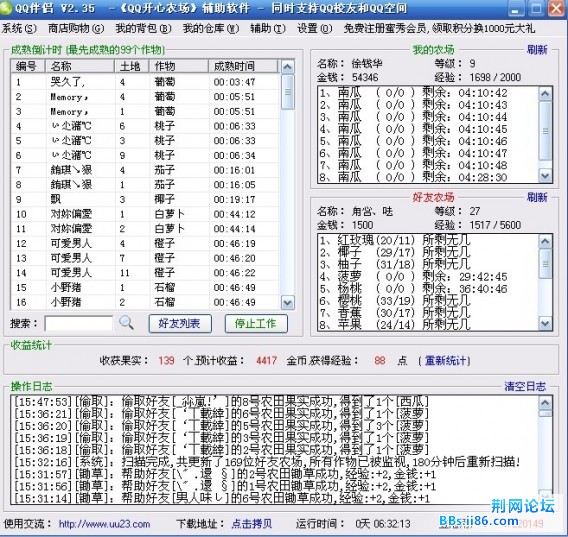Open the 系统(S) menu
This screenshot has width=568, height=537.
(x=19, y=29)
